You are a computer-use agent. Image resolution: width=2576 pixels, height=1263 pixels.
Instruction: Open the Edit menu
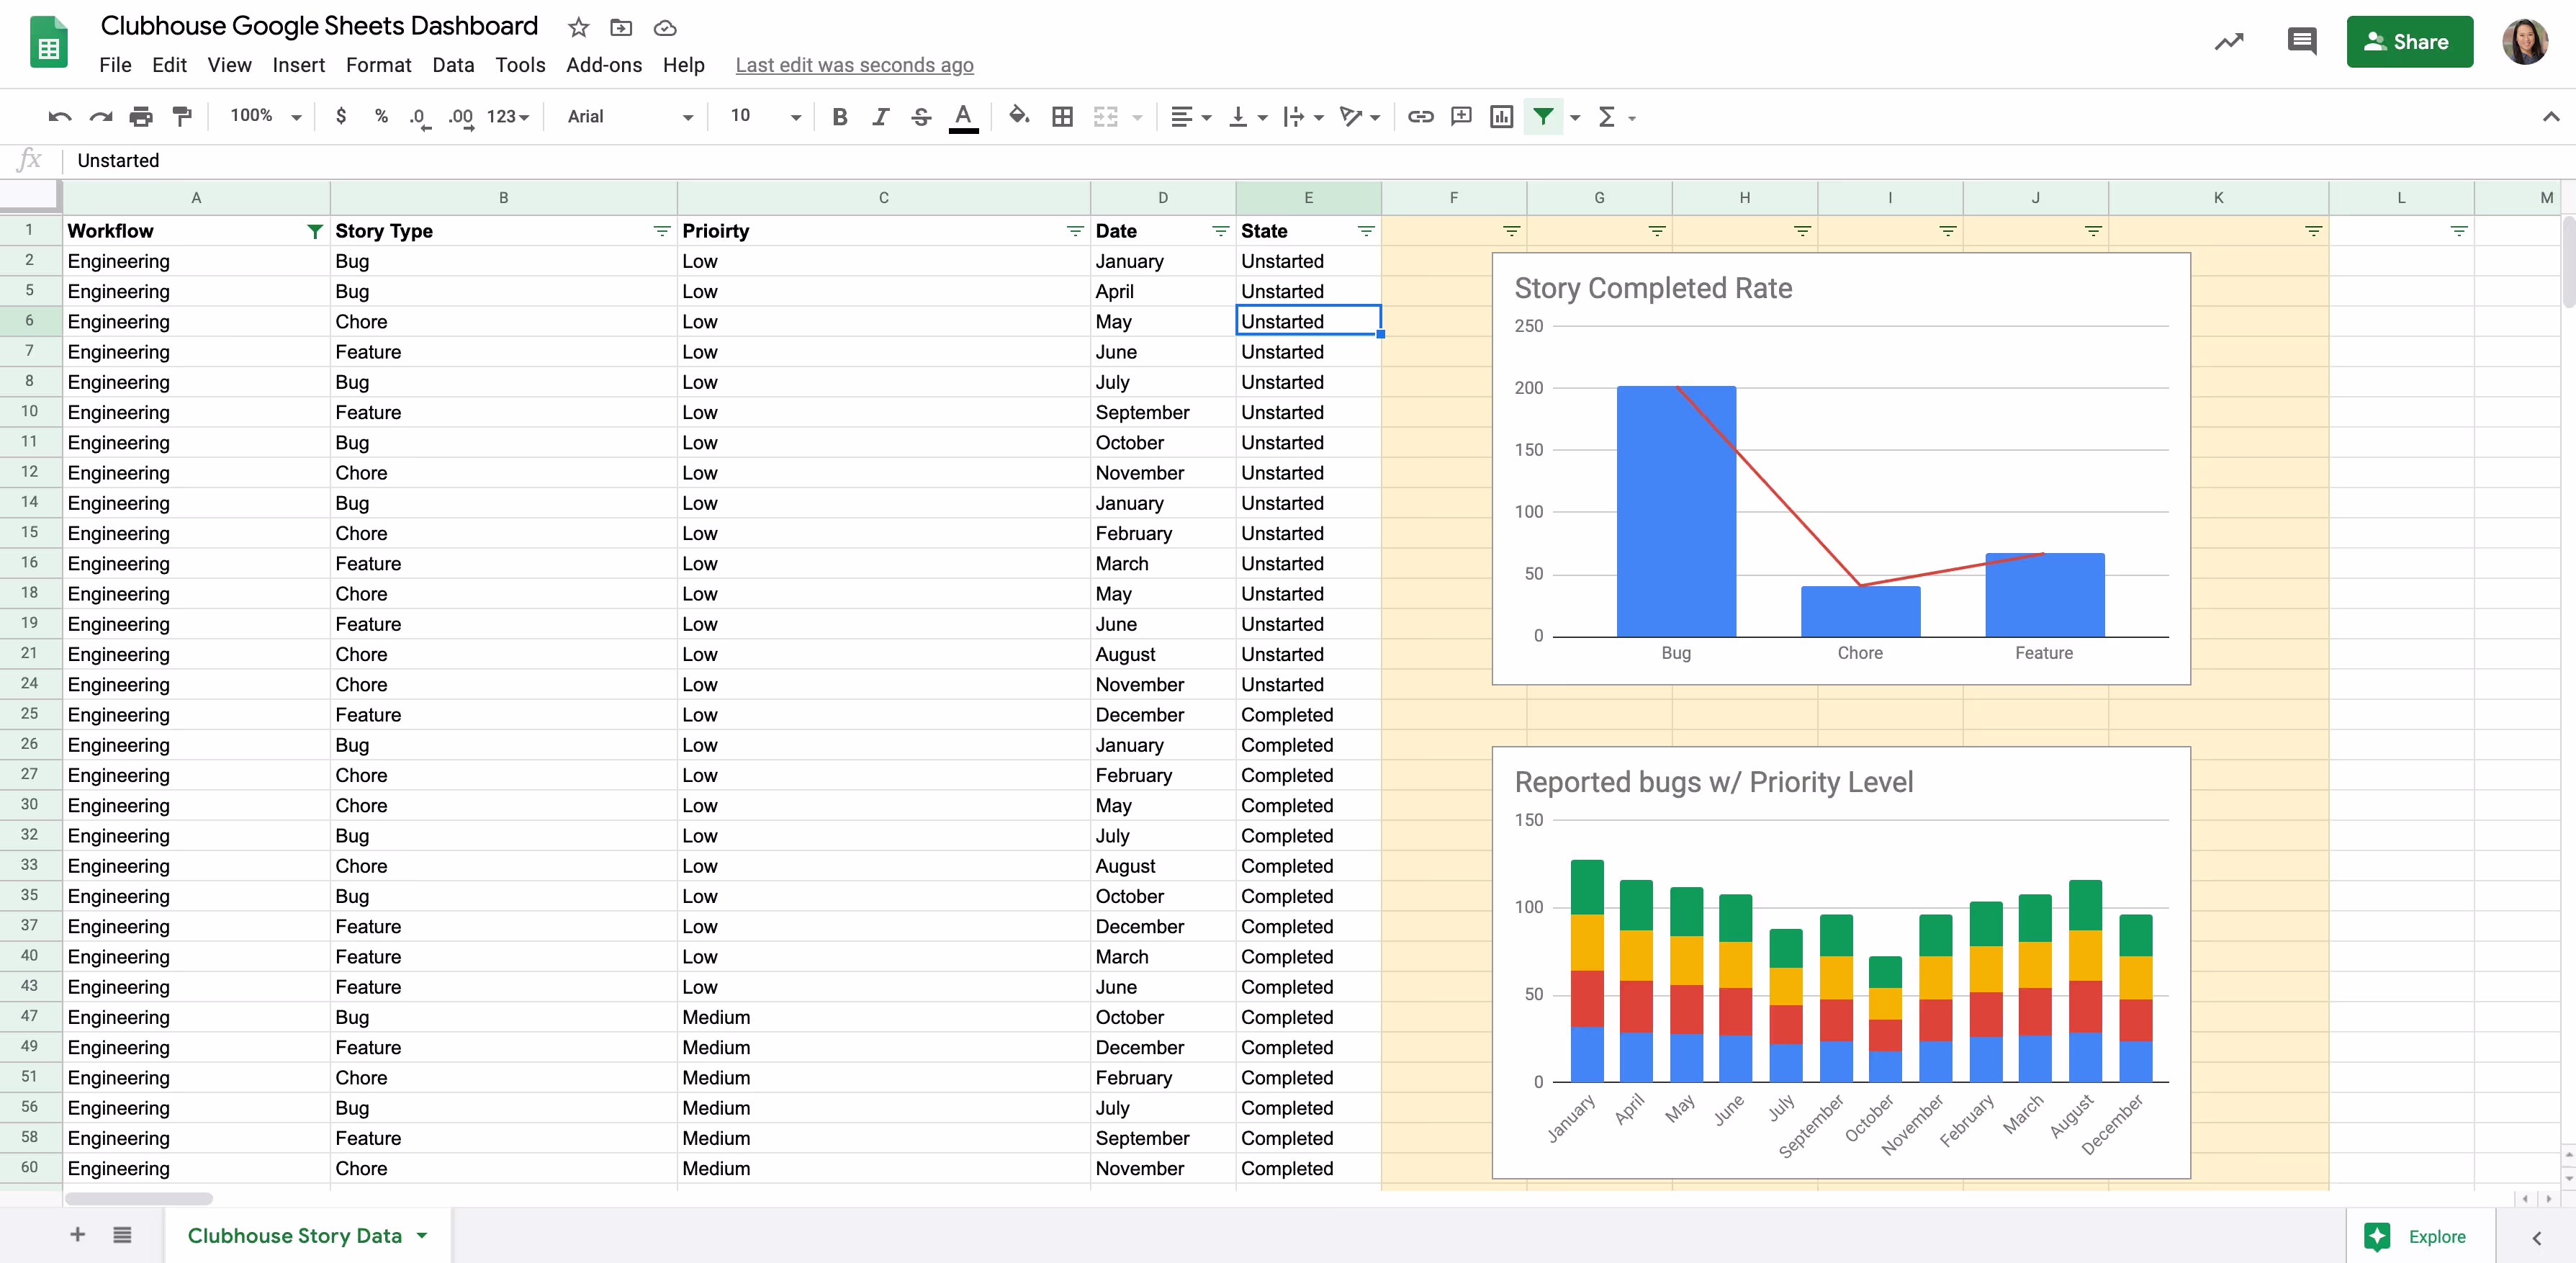169,65
